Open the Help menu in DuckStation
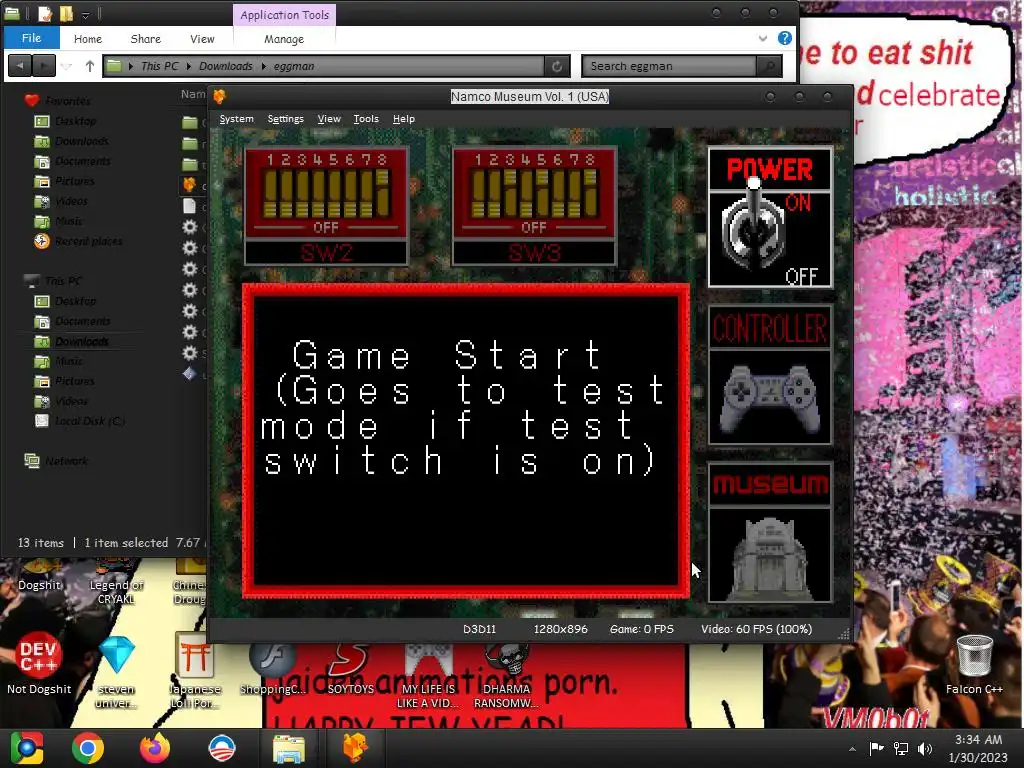1024x768 pixels. (404, 119)
